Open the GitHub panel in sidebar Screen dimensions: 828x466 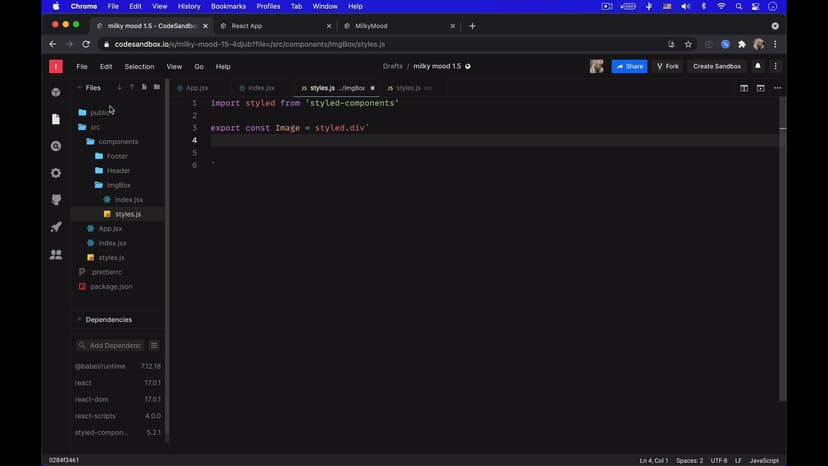tap(56, 200)
